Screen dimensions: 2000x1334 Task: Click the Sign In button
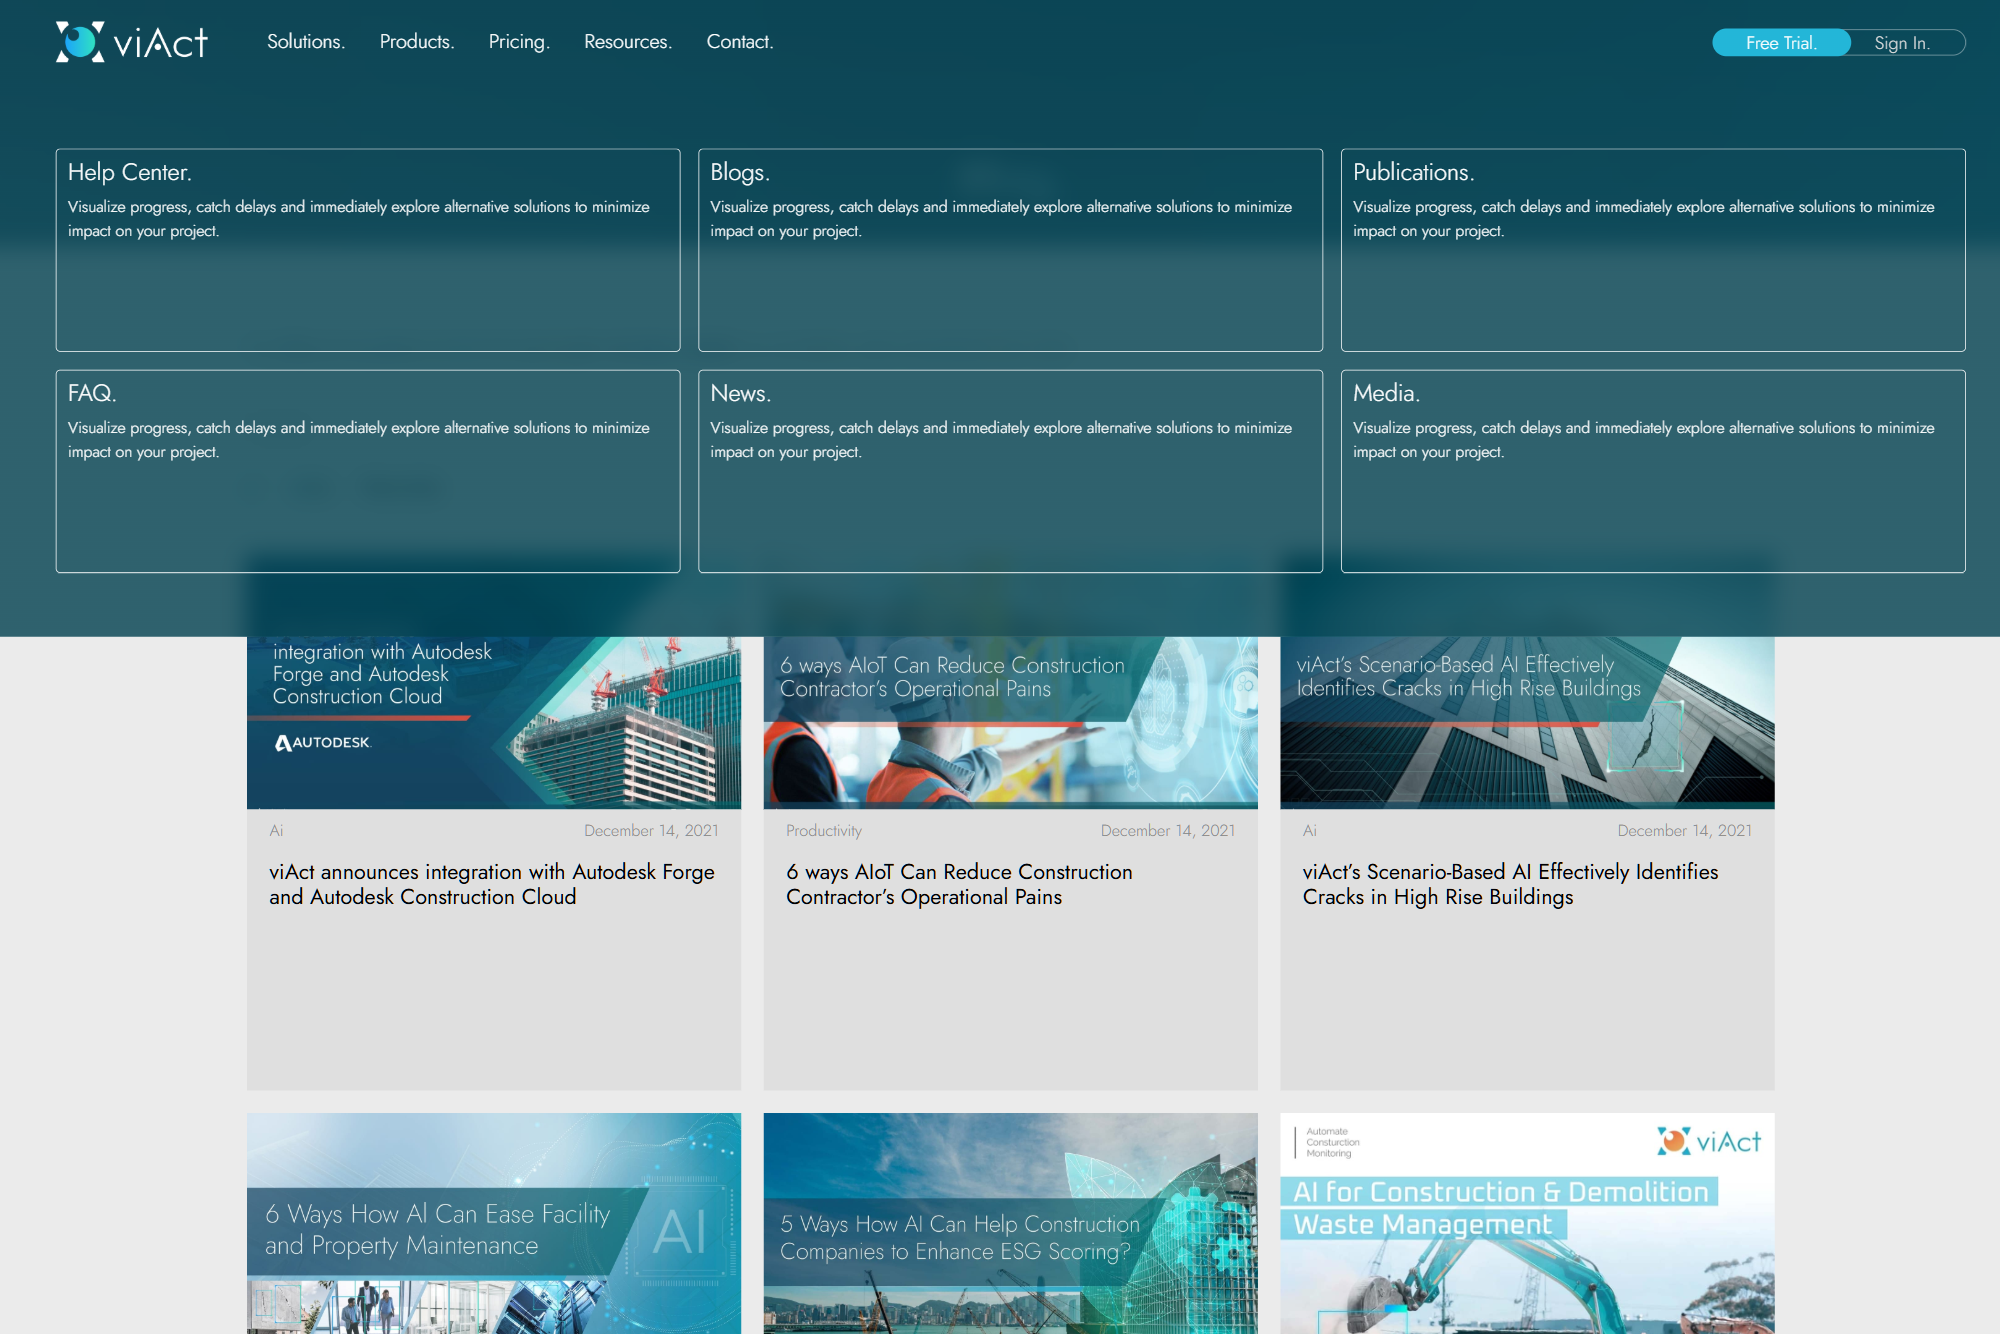(1901, 43)
